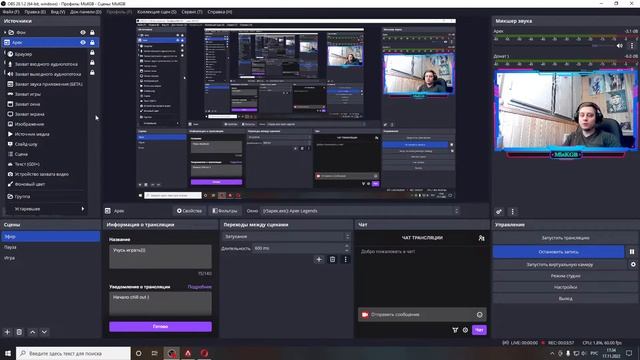Add a Захват экрана source
This screenshot has width=640, height=360.
(29, 114)
